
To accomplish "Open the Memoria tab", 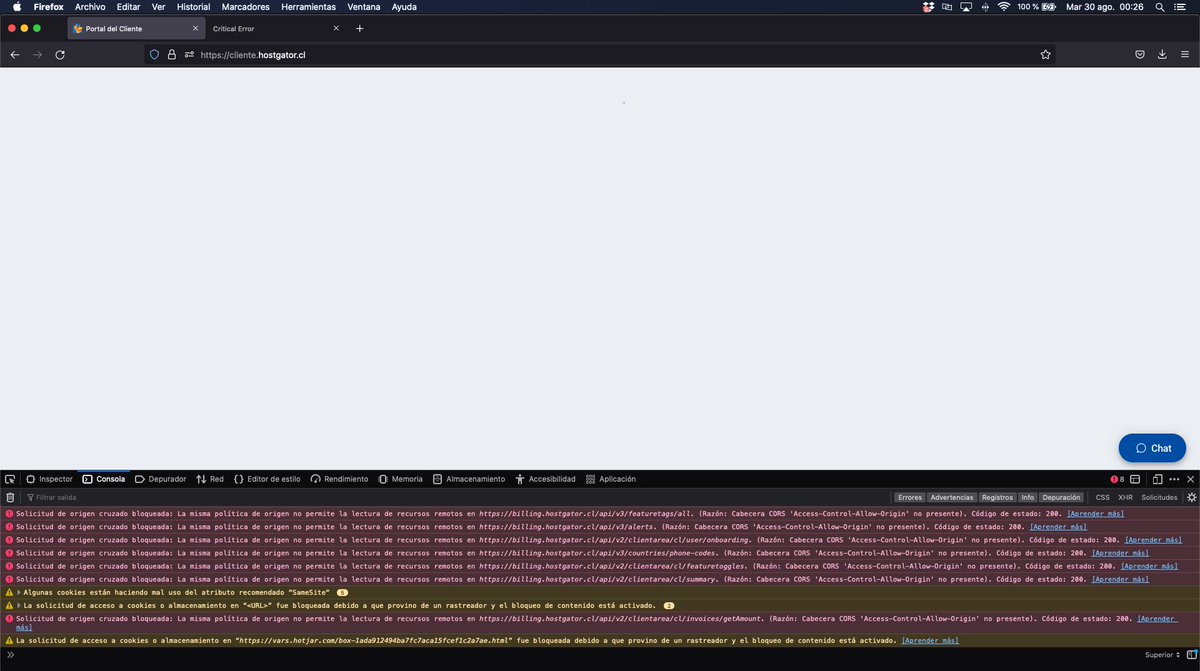I will 400,479.
